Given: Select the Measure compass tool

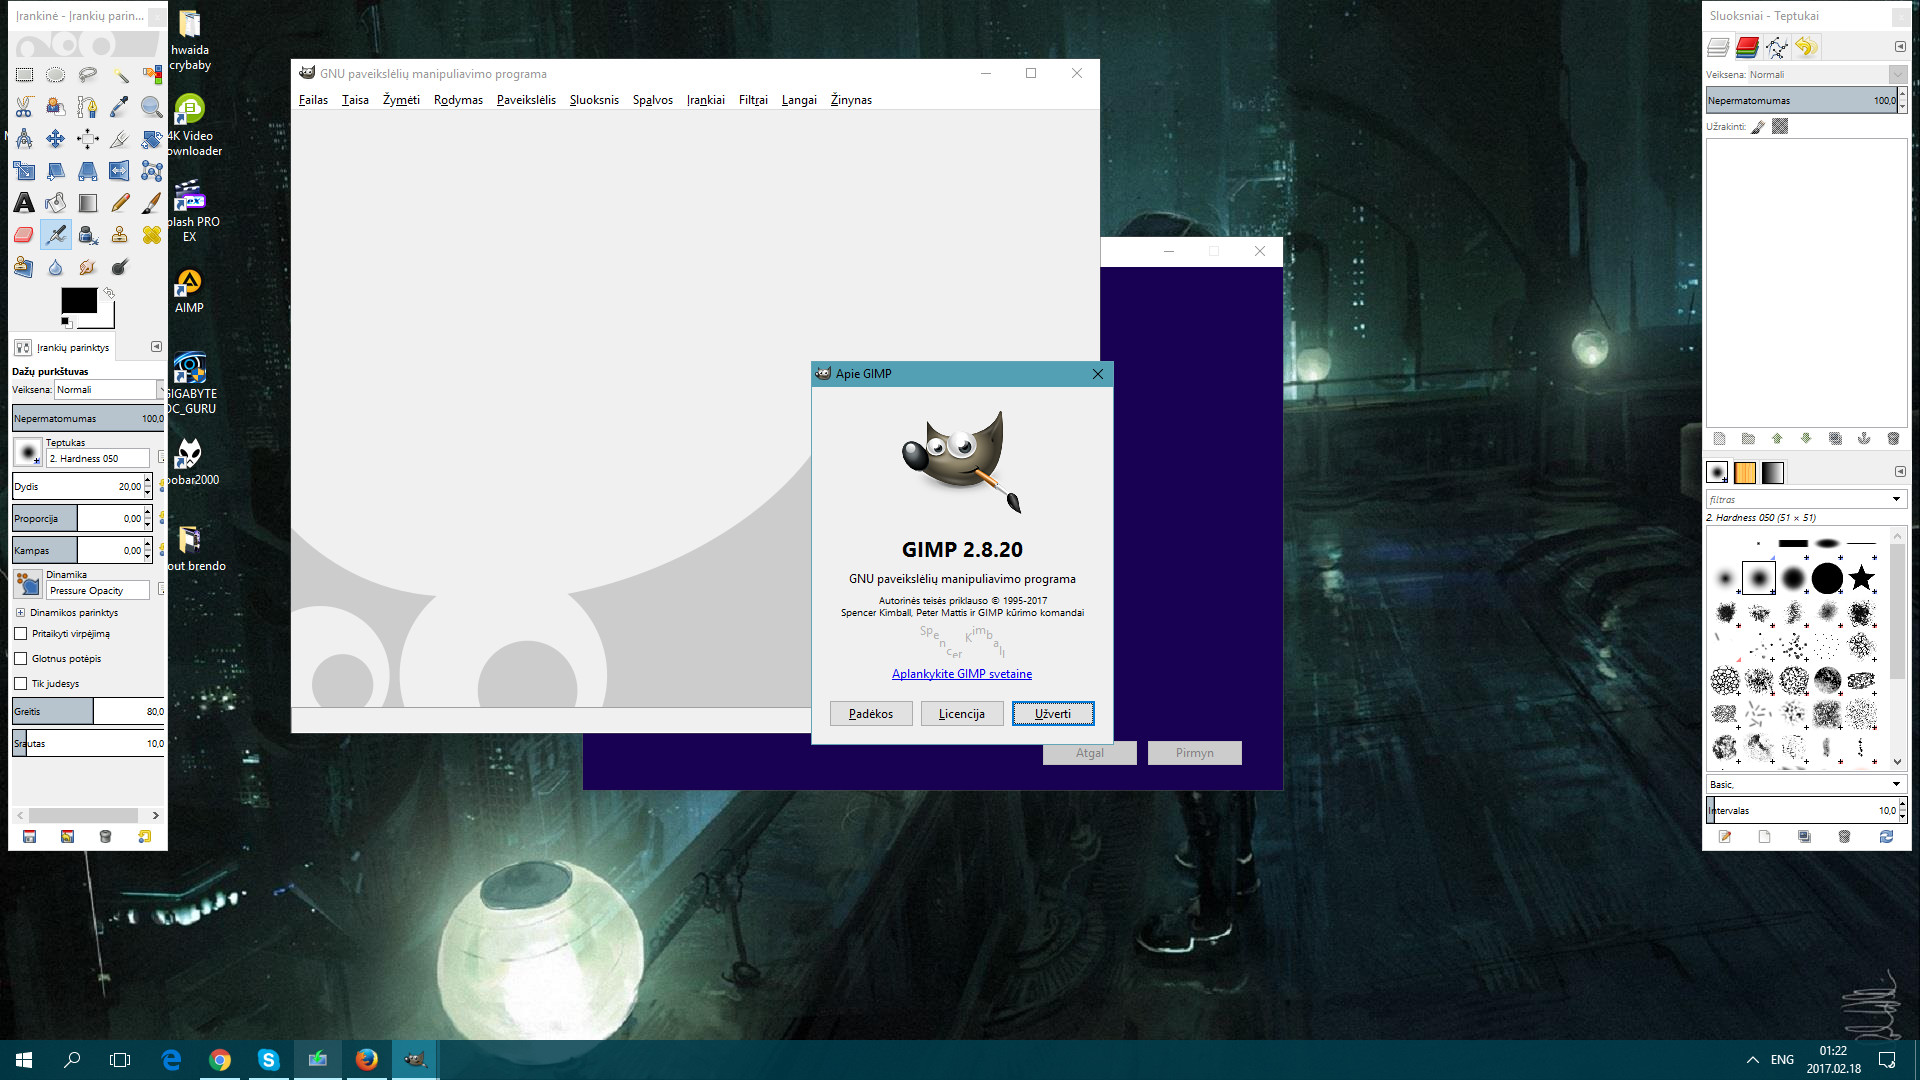Looking at the screenshot, I should (x=24, y=139).
